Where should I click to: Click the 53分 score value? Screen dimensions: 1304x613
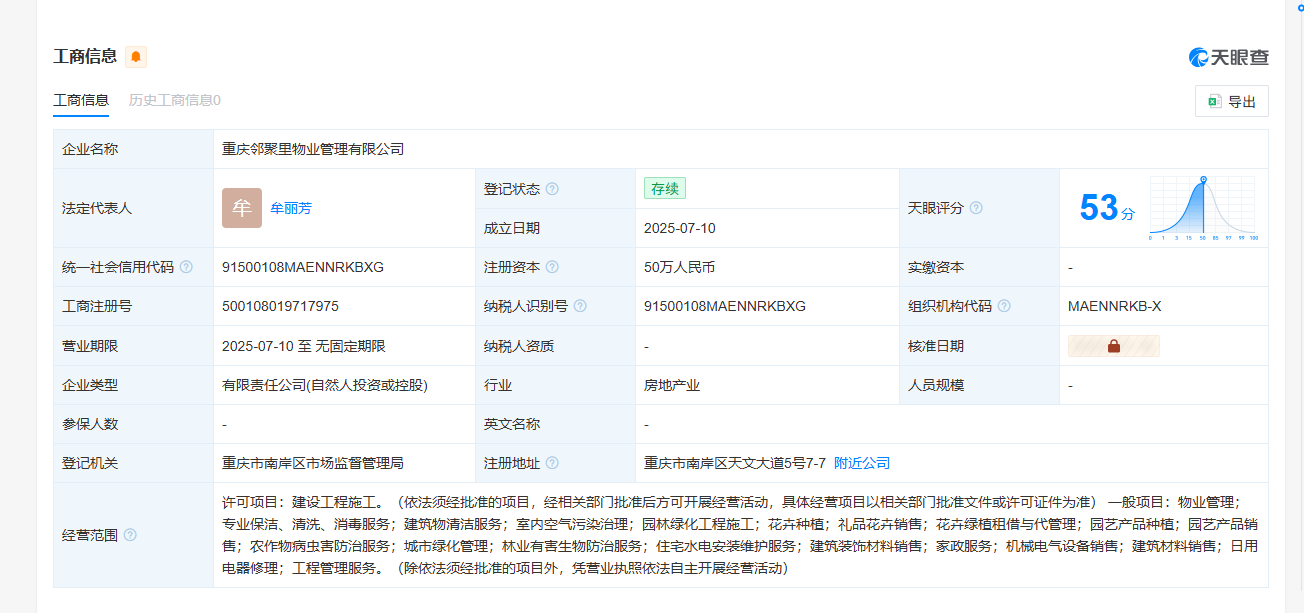tap(1107, 208)
